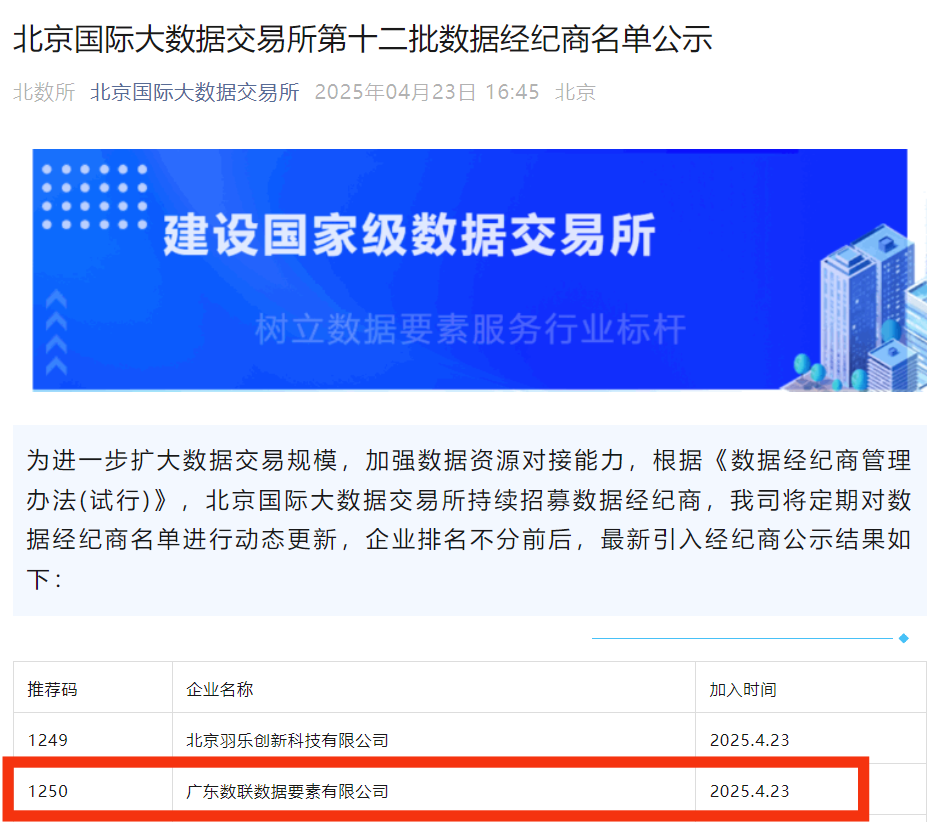Select 广东数联数据要素有限公司 in the table
This screenshot has width=934, height=822.
point(287,791)
